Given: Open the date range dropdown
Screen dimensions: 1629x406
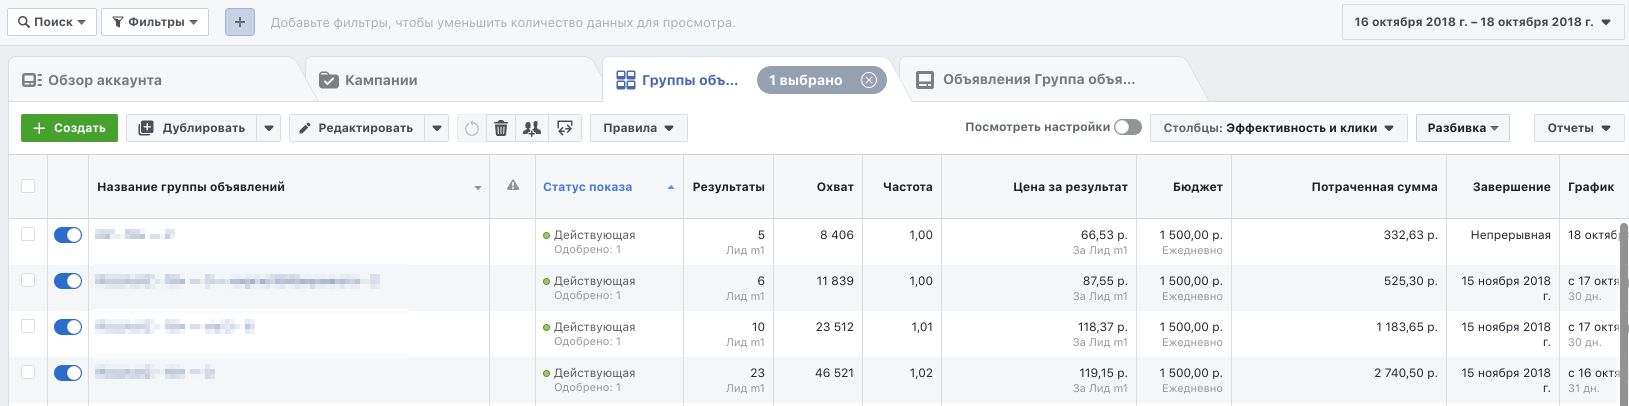Looking at the screenshot, I should pos(1482,22).
